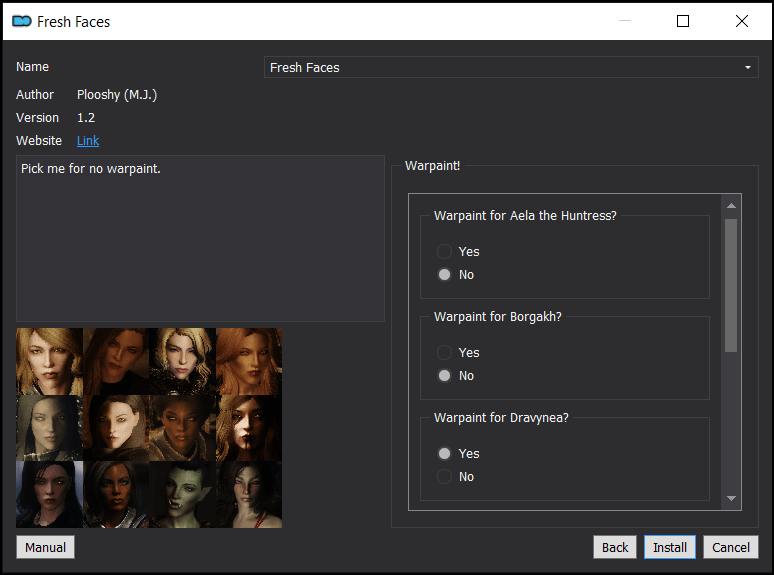Image resolution: width=774 pixels, height=575 pixels.
Task: Click the Fresh Faces name combo box
Action: pos(511,67)
